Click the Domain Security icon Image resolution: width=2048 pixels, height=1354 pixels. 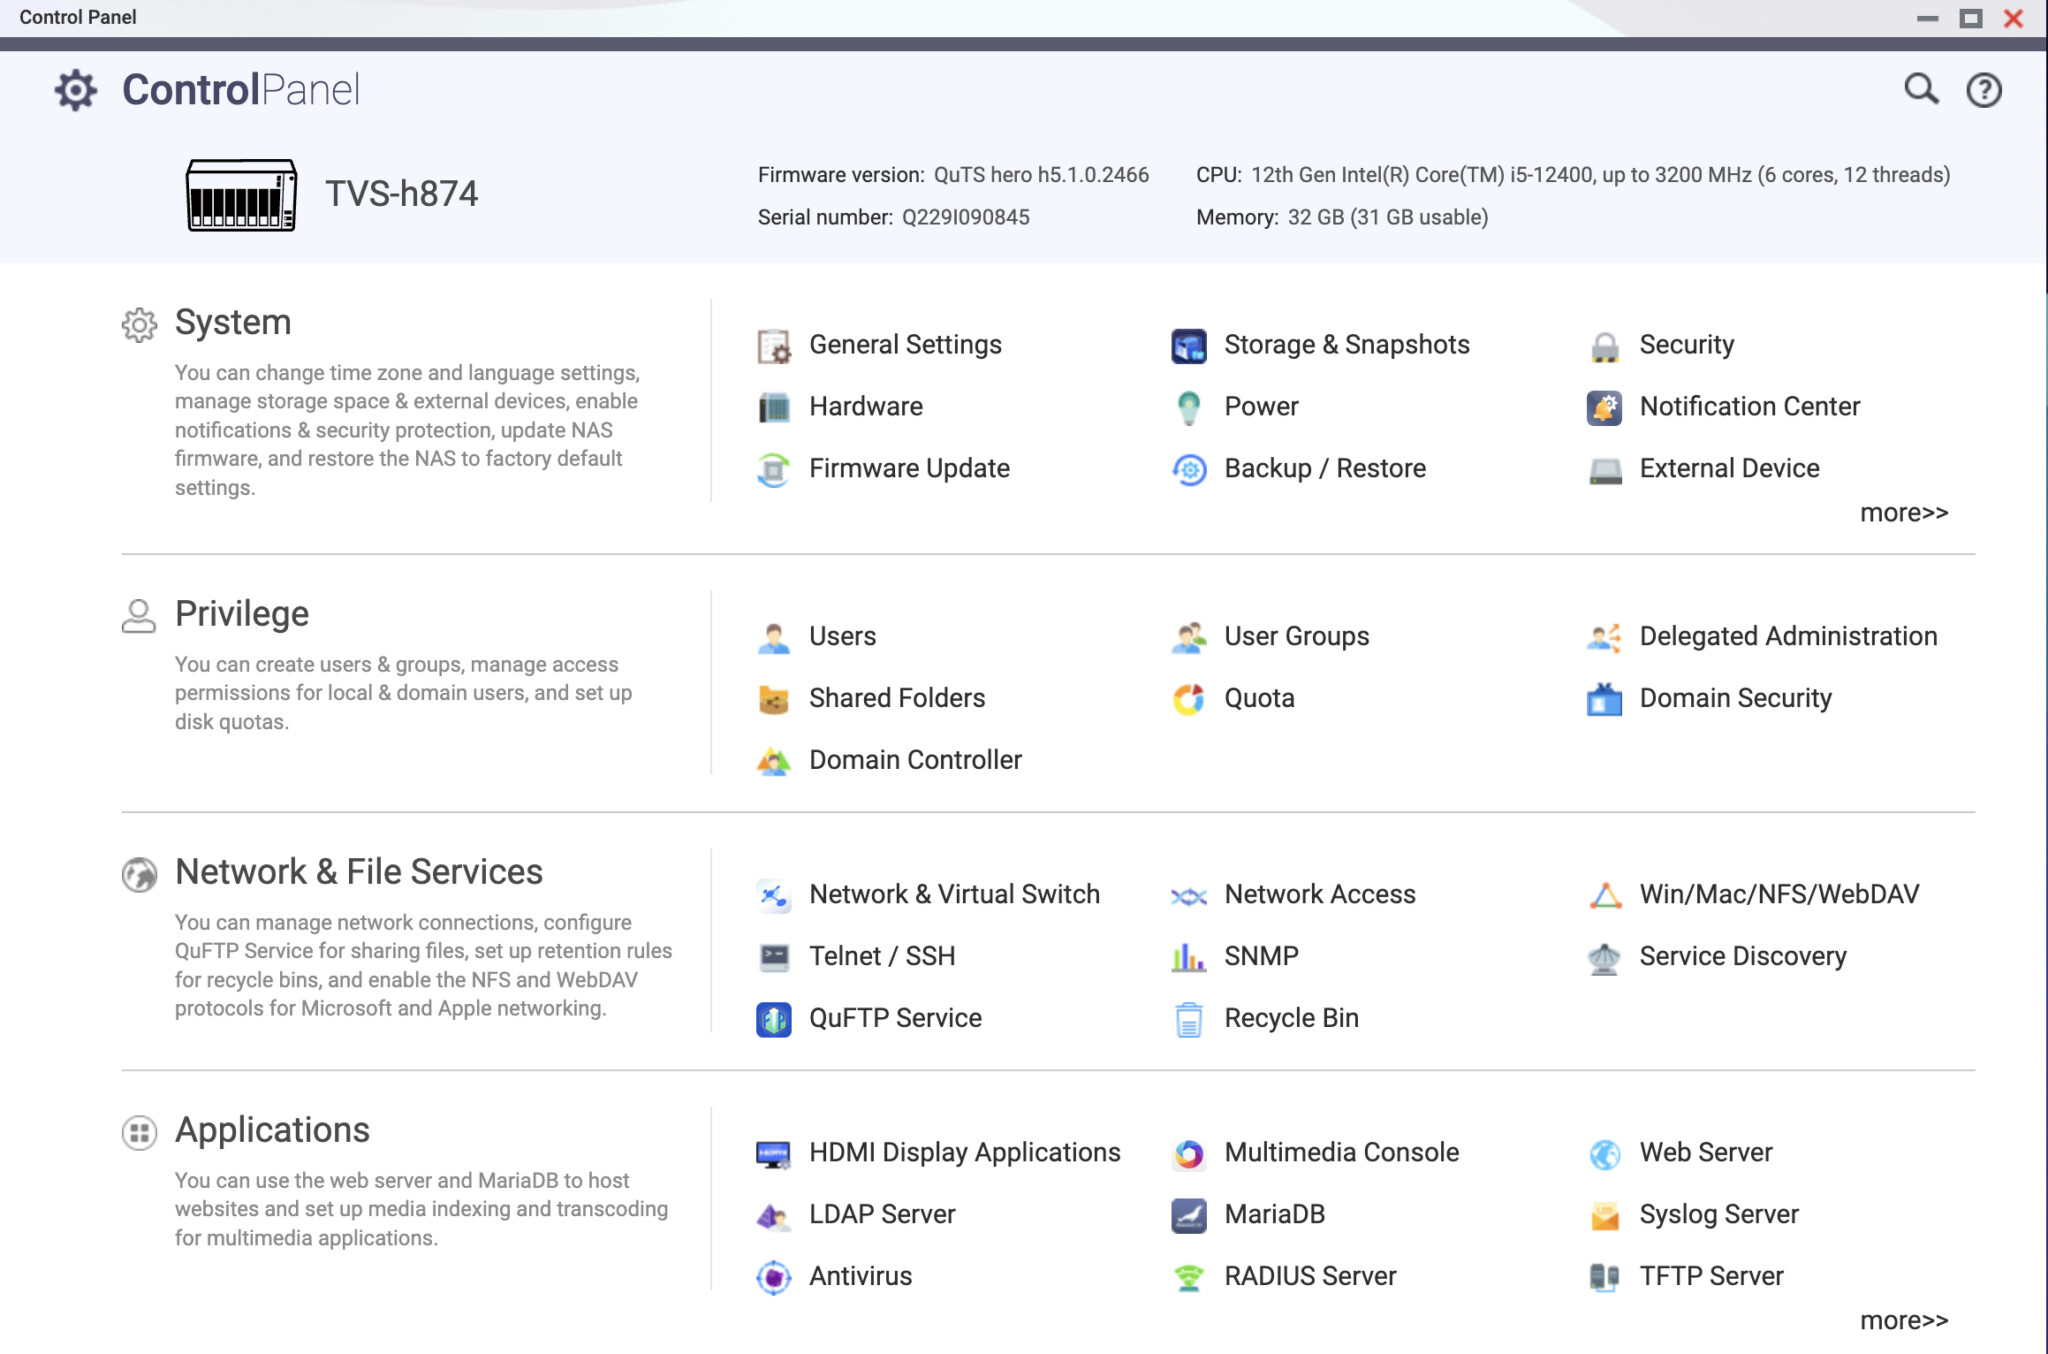pos(1604,699)
